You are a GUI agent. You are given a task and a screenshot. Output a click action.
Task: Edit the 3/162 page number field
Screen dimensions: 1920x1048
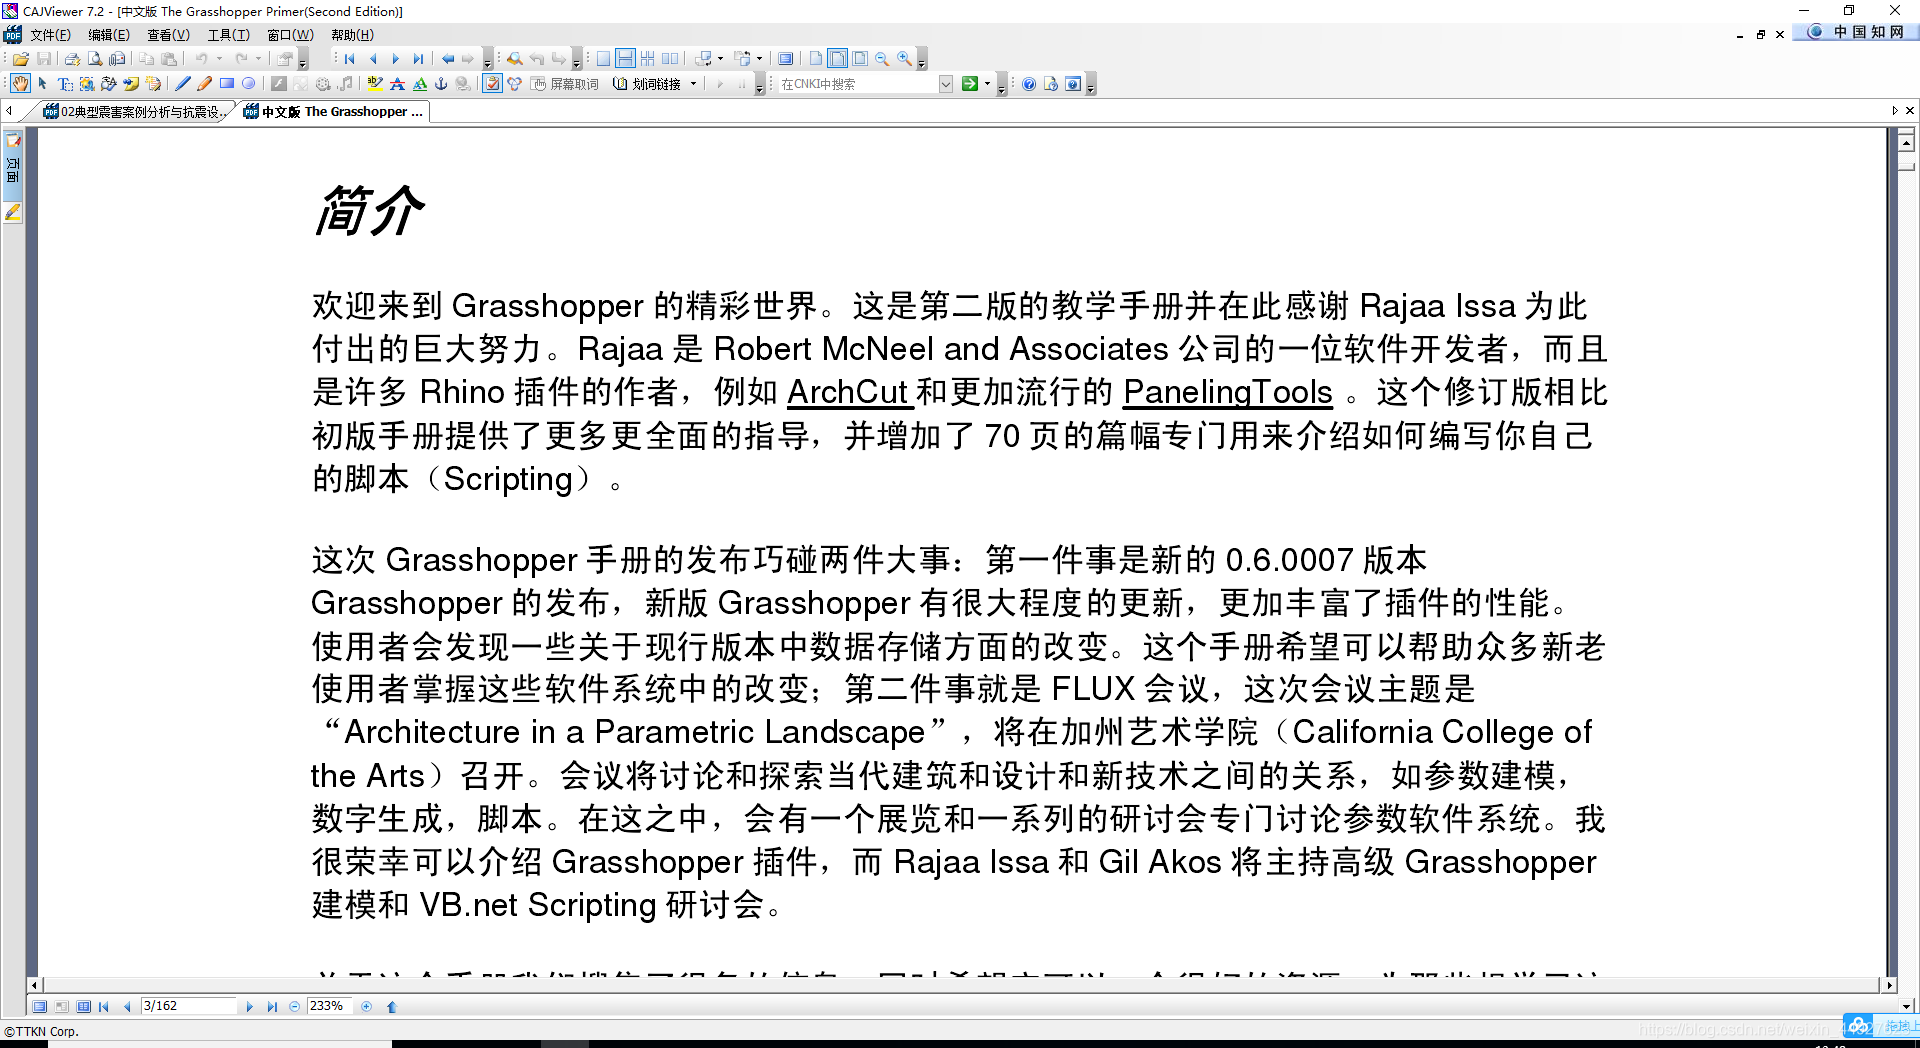pyautogui.click(x=188, y=1006)
